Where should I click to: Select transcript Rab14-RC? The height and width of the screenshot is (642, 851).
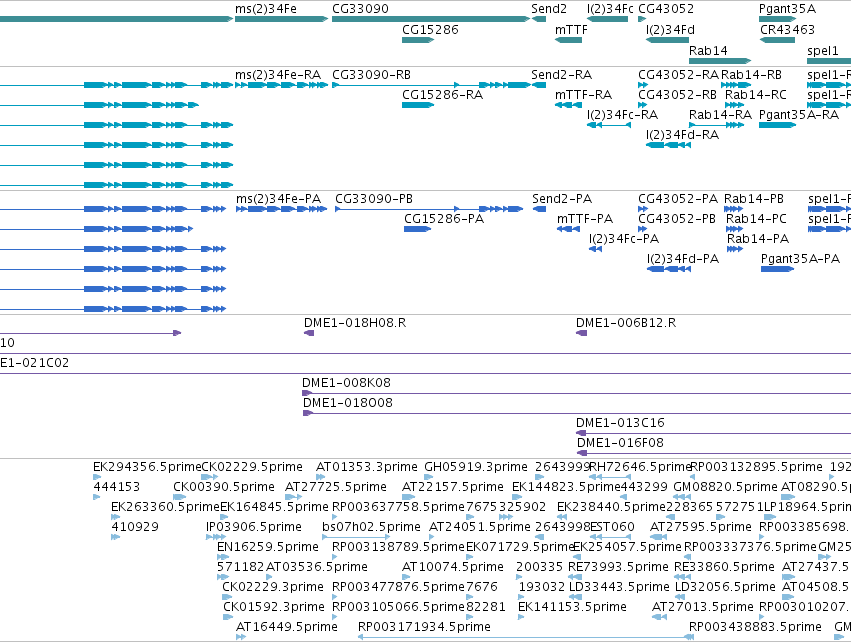pos(755,95)
